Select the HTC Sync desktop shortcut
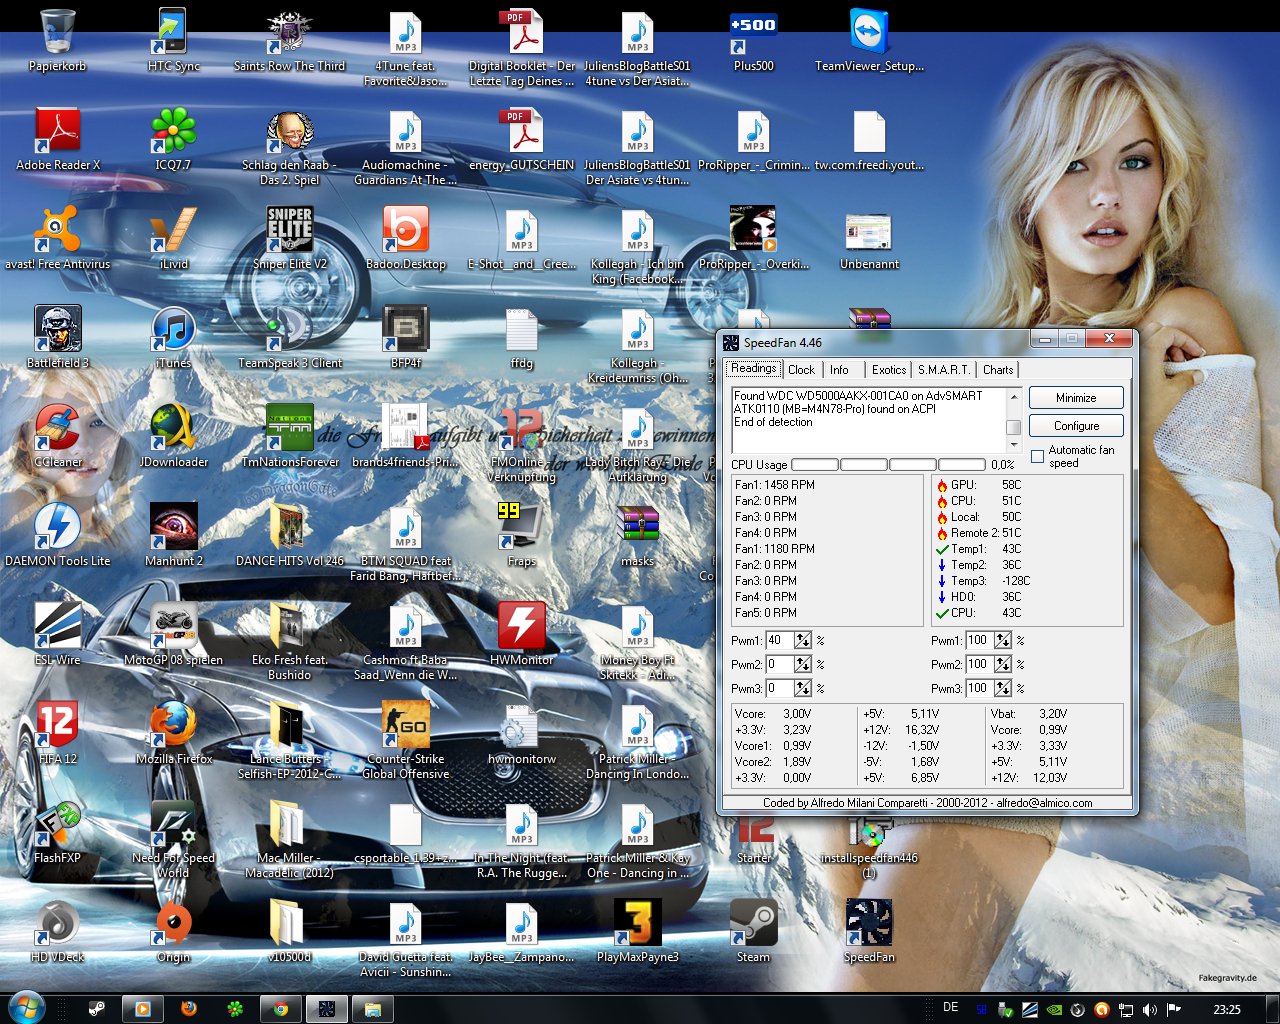1280x1024 pixels. pyautogui.click(x=173, y=41)
